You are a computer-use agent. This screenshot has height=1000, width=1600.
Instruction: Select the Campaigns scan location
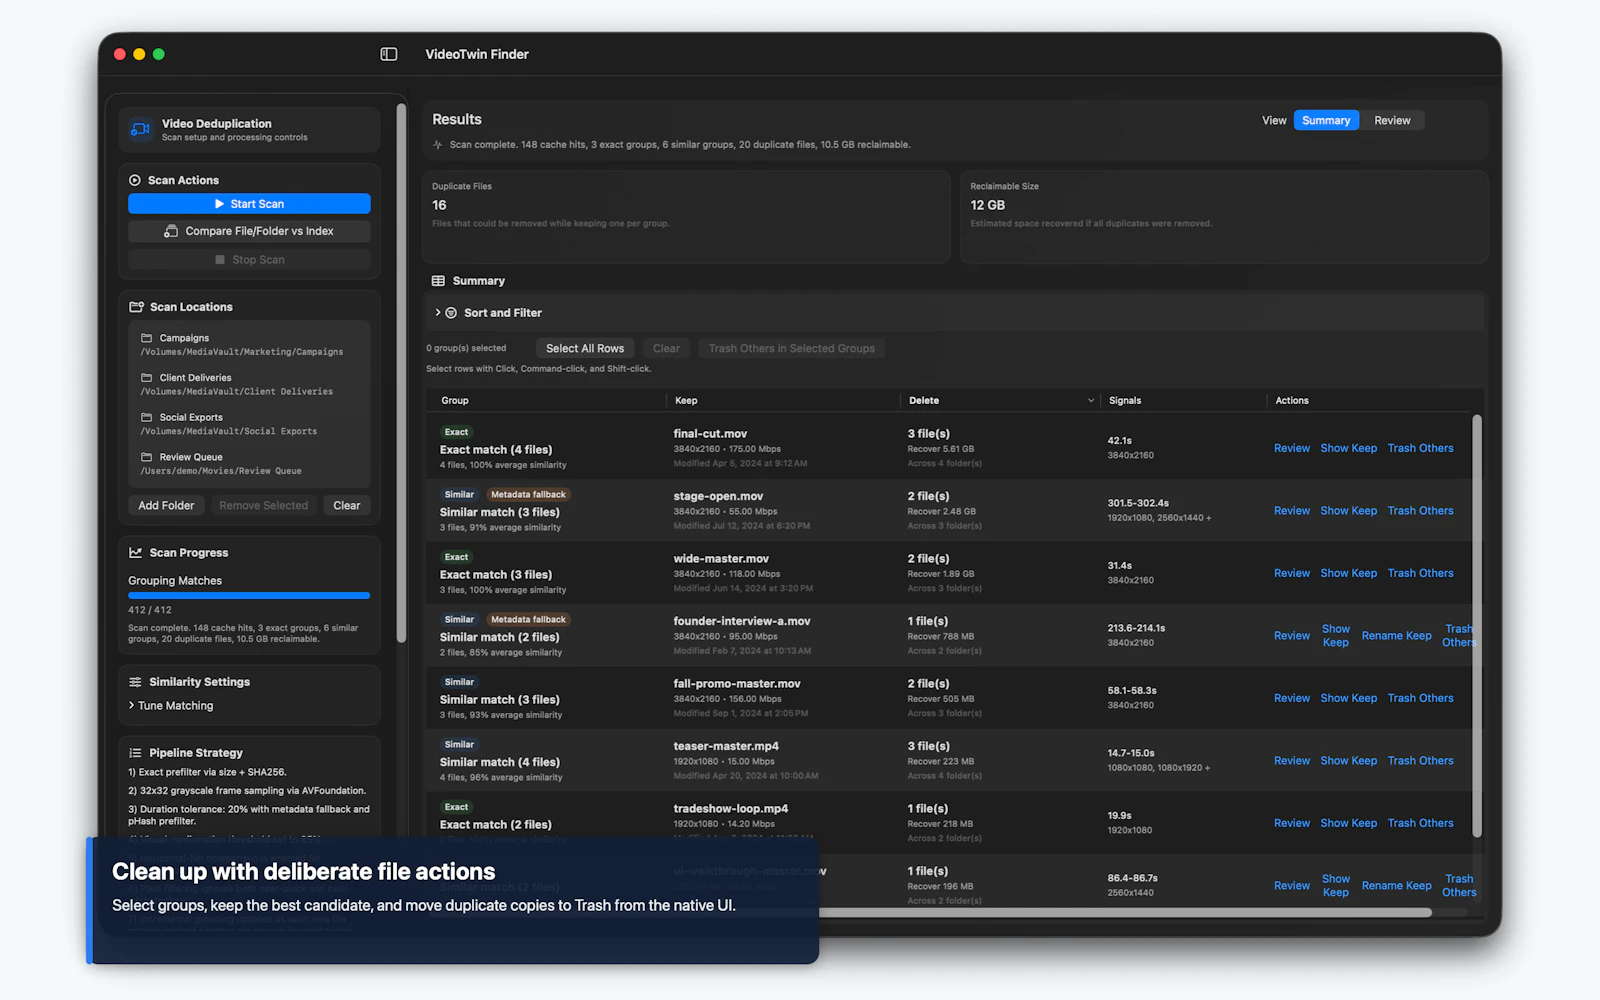pyautogui.click(x=250, y=345)
